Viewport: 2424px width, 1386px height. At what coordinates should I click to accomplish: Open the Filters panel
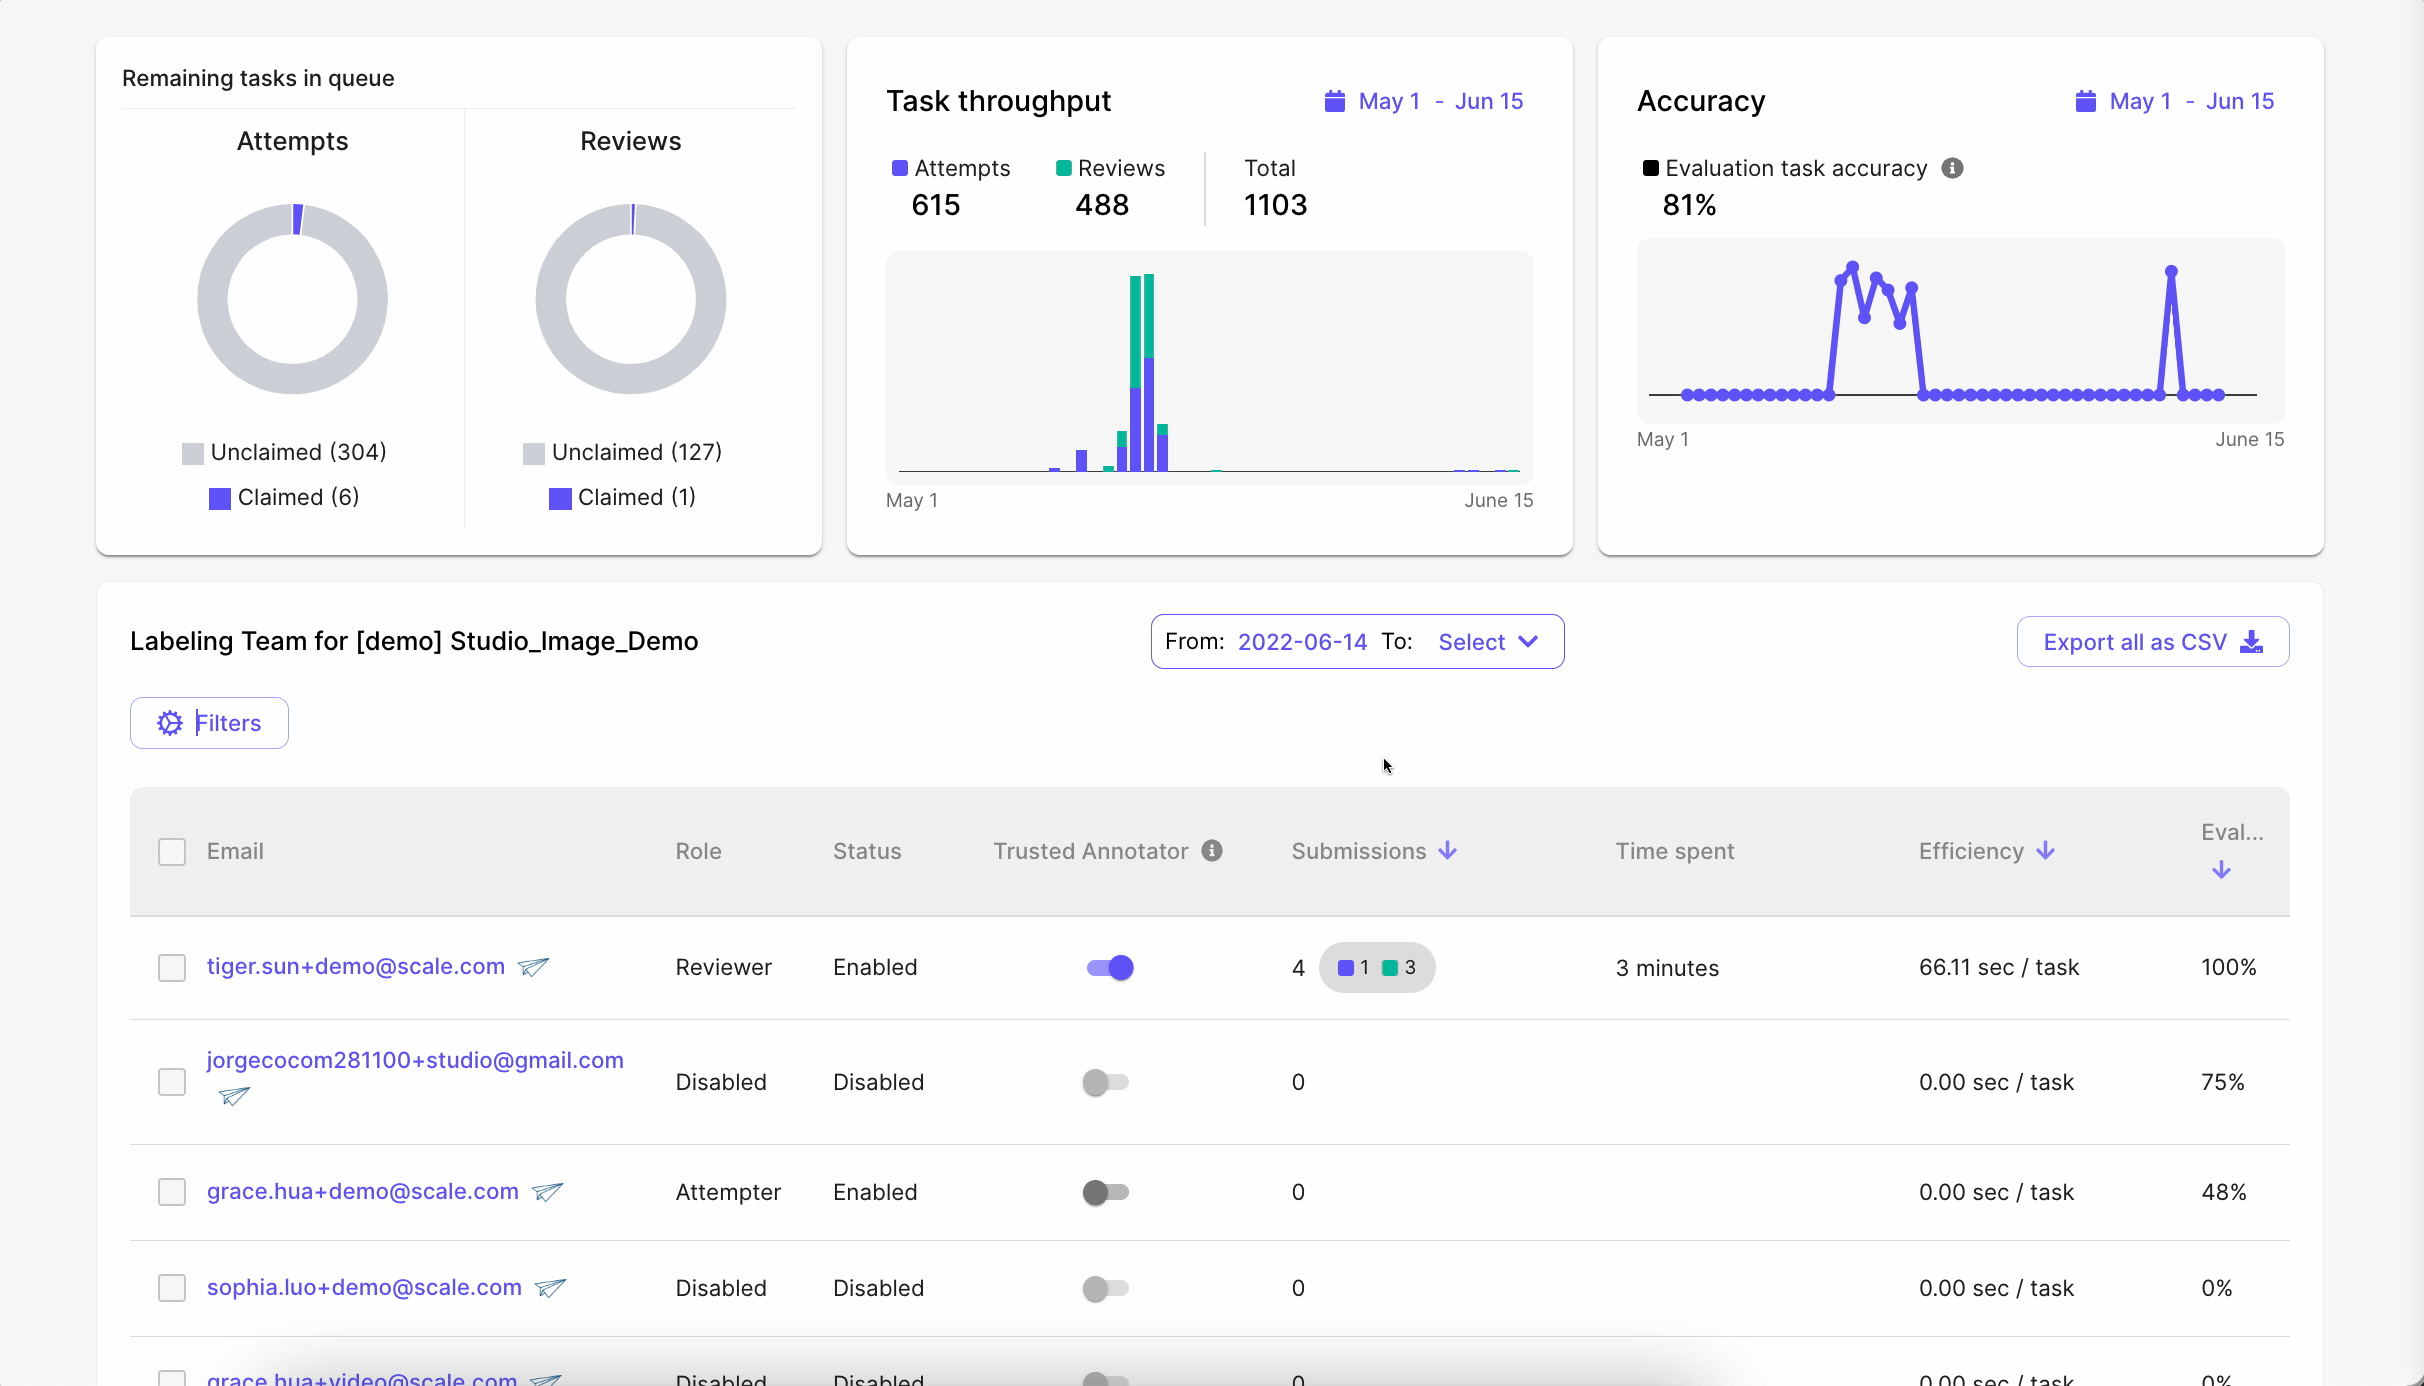pos(209,723)
